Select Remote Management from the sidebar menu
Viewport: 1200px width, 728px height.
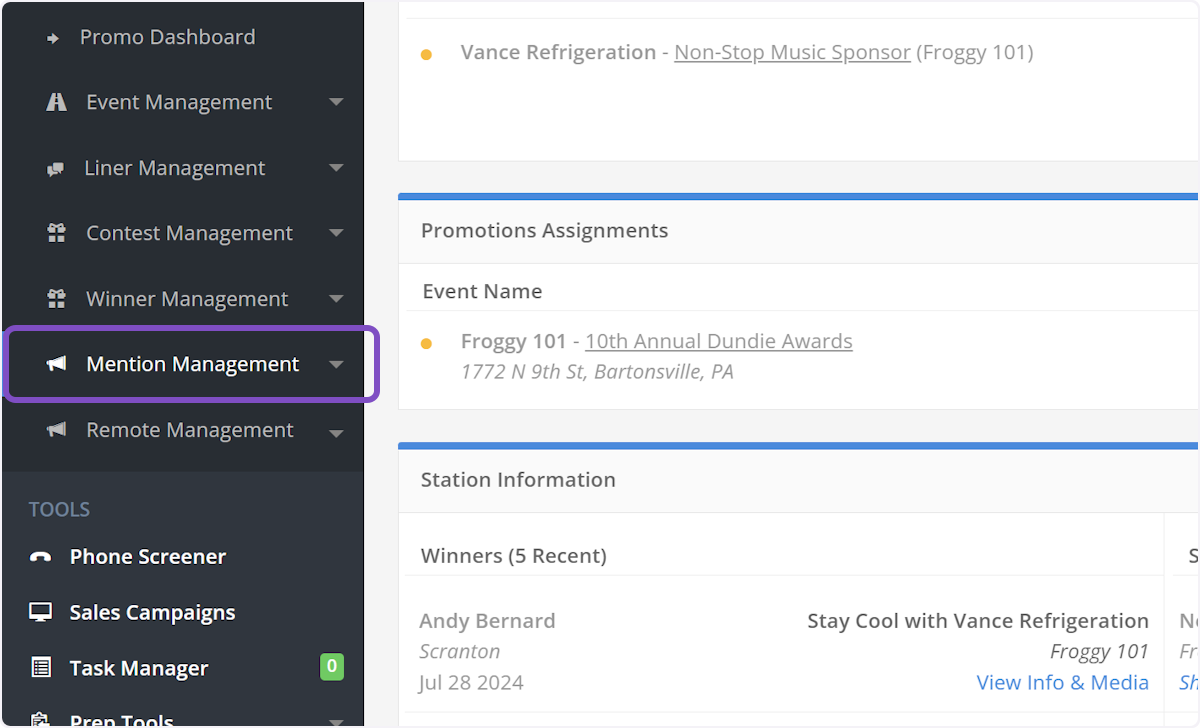191,429
